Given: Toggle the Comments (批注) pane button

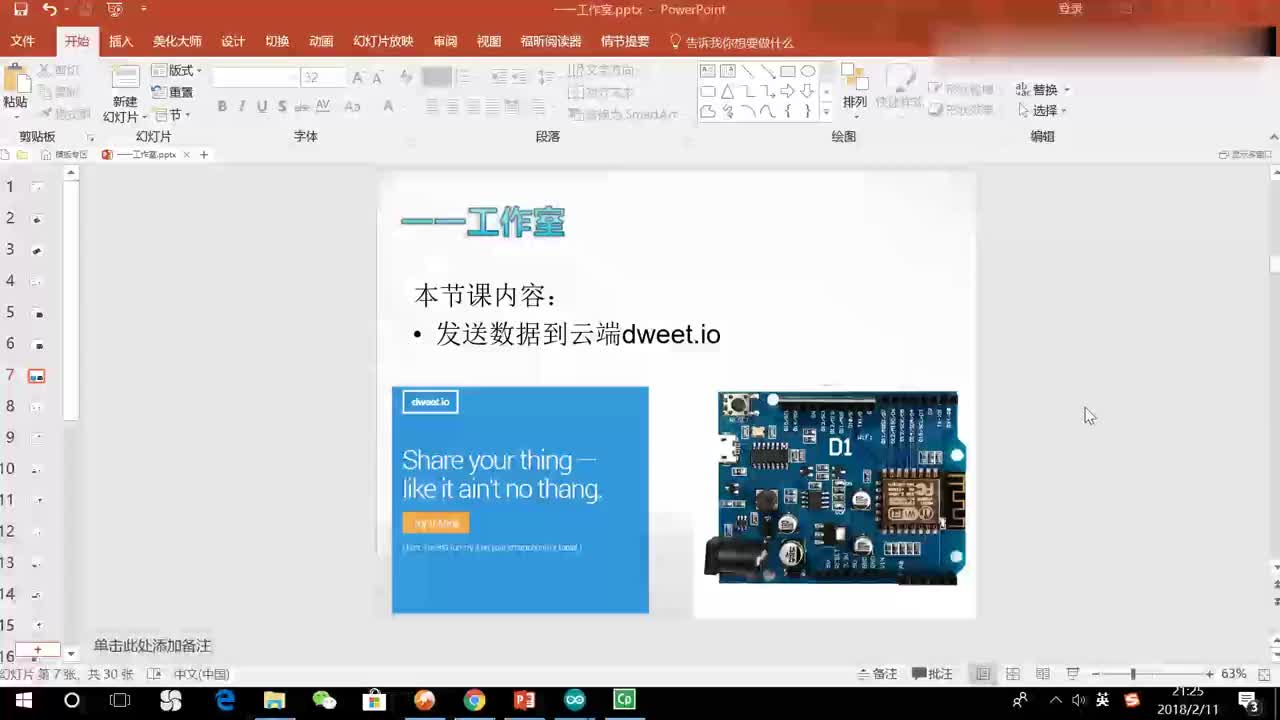Looking at the screenshot, I should [x=932, y=674].
